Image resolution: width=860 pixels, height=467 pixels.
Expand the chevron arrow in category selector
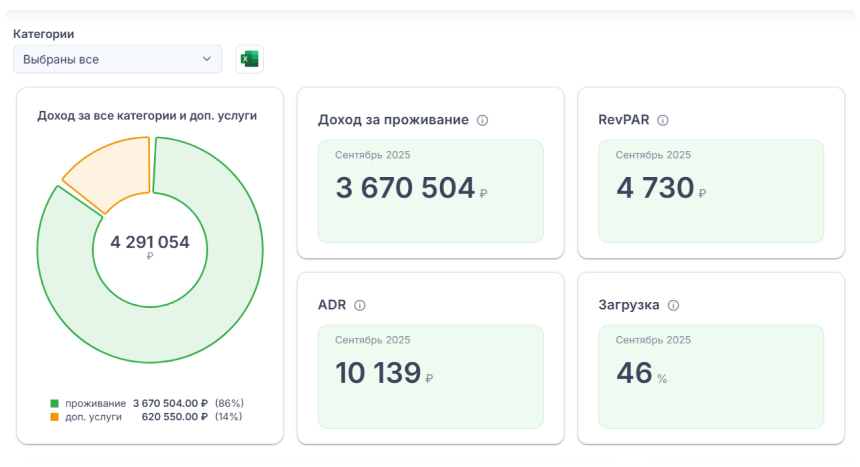click(207, 60)
